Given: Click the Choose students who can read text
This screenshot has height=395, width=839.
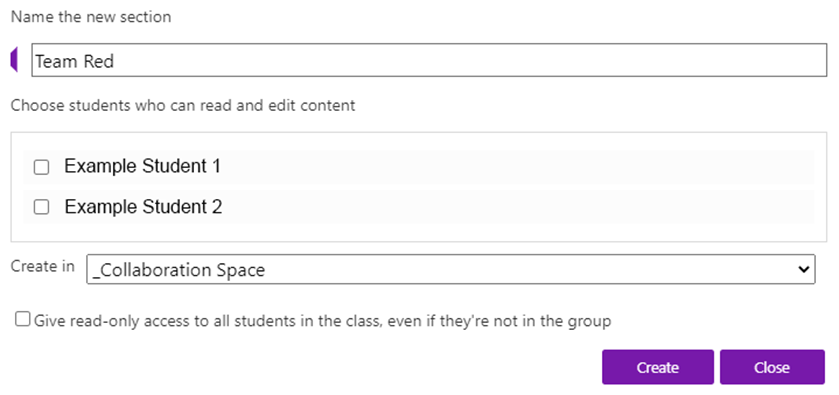Looking at the screenshot, I should click(183, 105).
